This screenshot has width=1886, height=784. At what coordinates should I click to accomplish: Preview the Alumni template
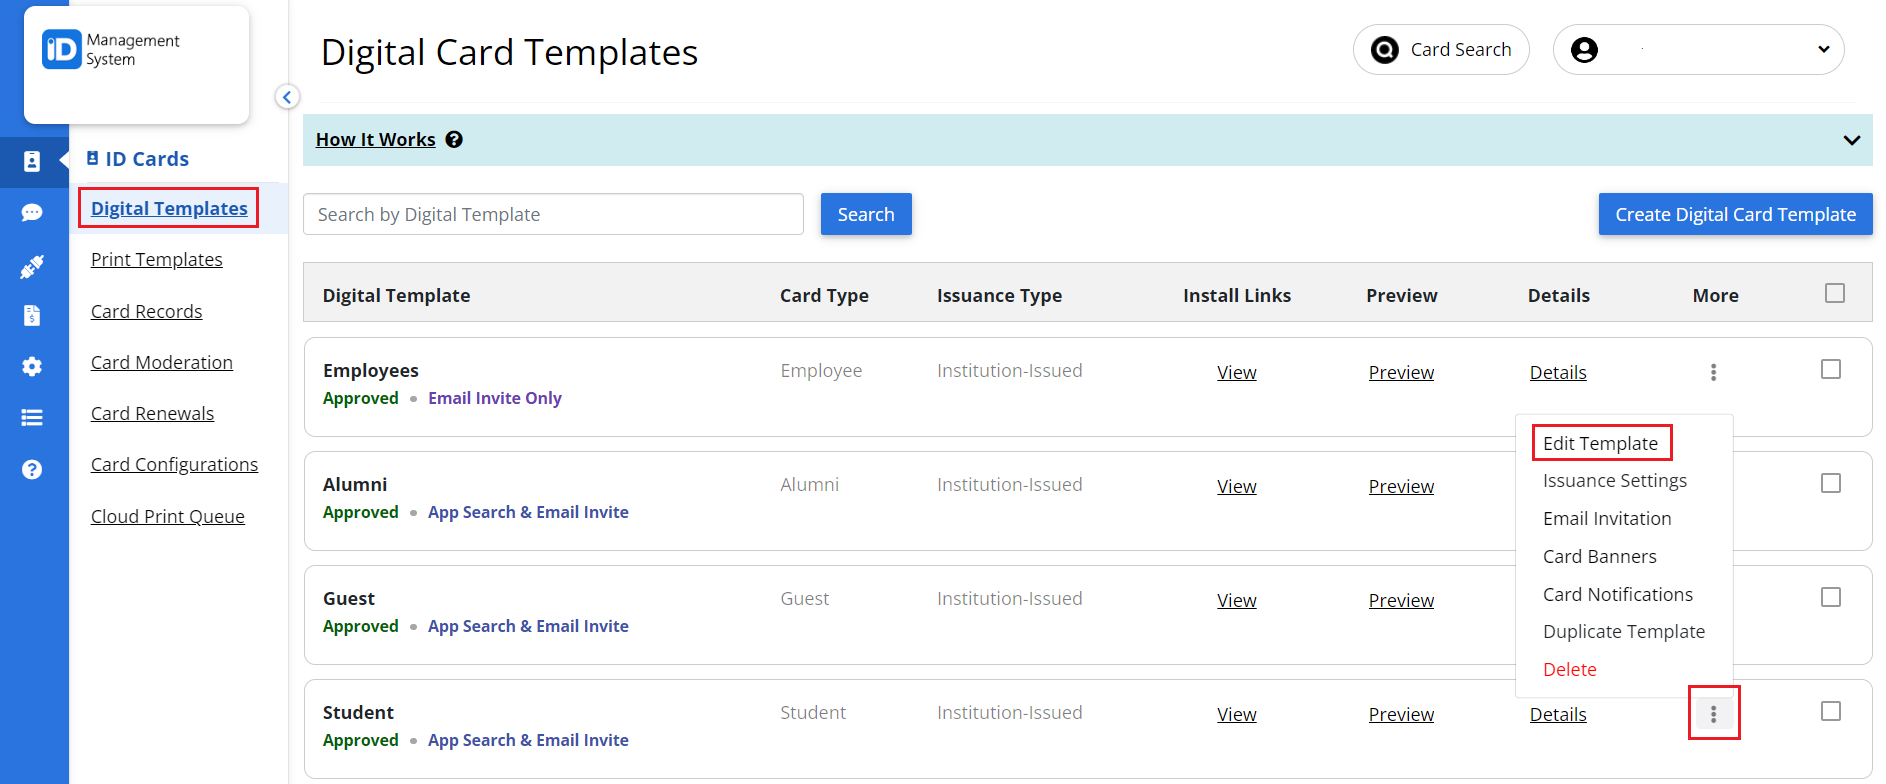(x=1401, y=487)
